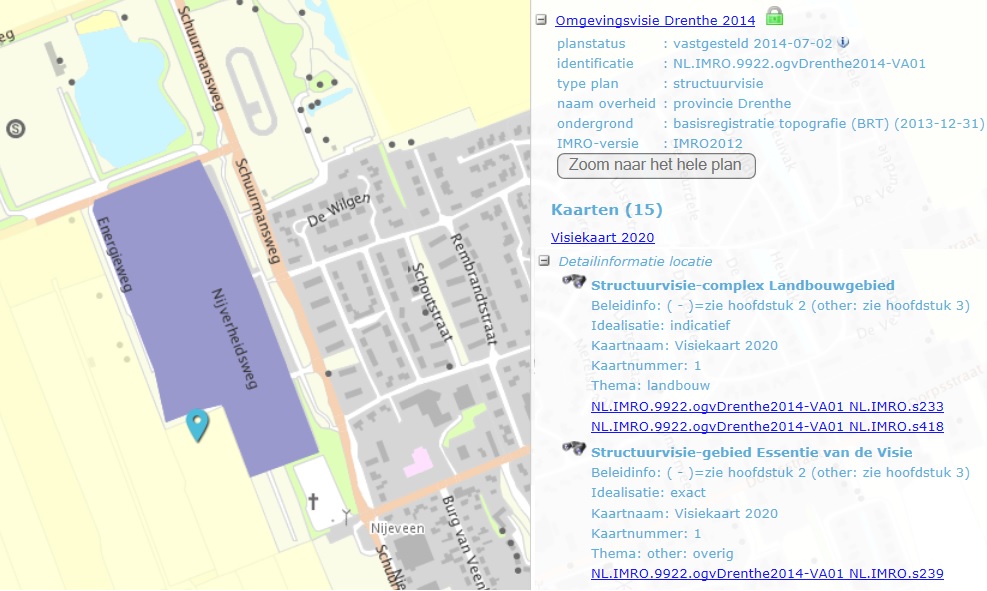Click the info icon next to planstatus date
The image size is (987, 591).
tap(843, 43)
